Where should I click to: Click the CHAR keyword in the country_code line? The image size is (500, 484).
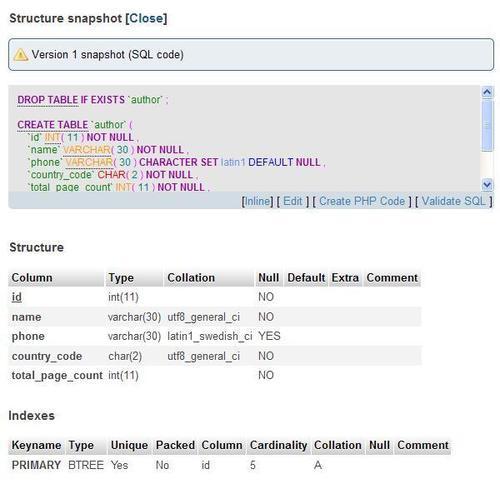(111, 175)
